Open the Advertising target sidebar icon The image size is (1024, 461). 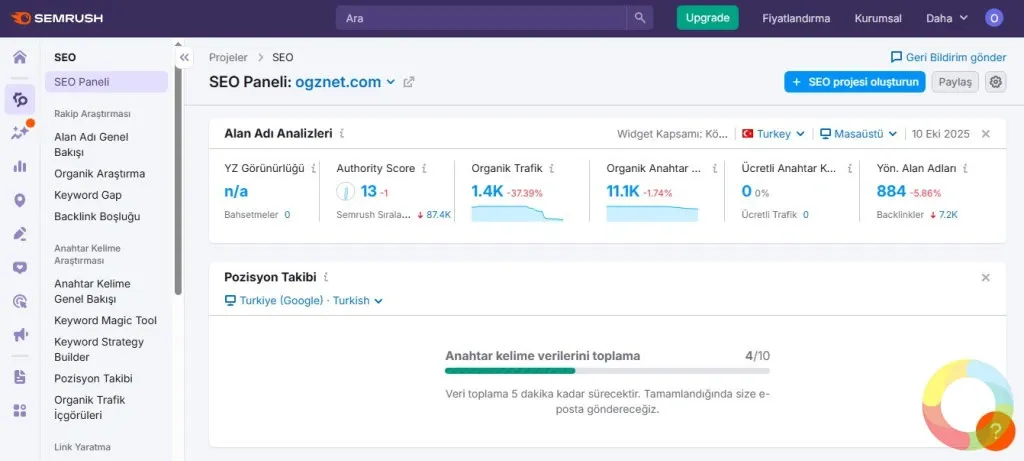point(20,302)
